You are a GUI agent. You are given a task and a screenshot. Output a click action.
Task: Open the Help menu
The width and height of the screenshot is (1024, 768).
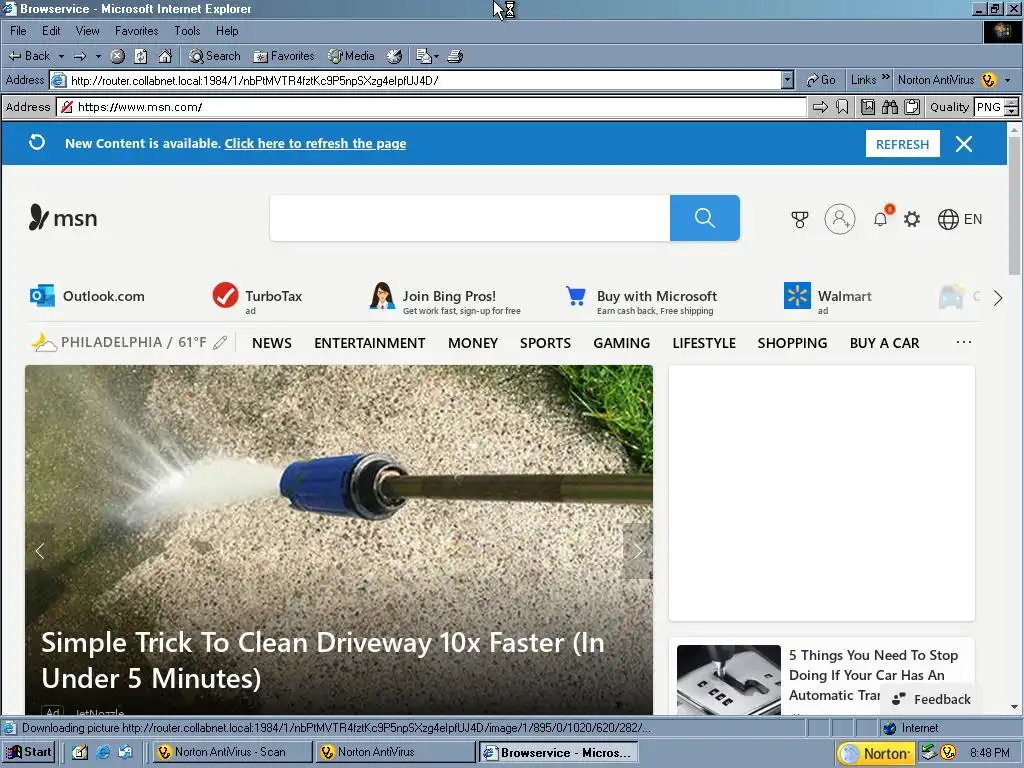coord(227,31)
